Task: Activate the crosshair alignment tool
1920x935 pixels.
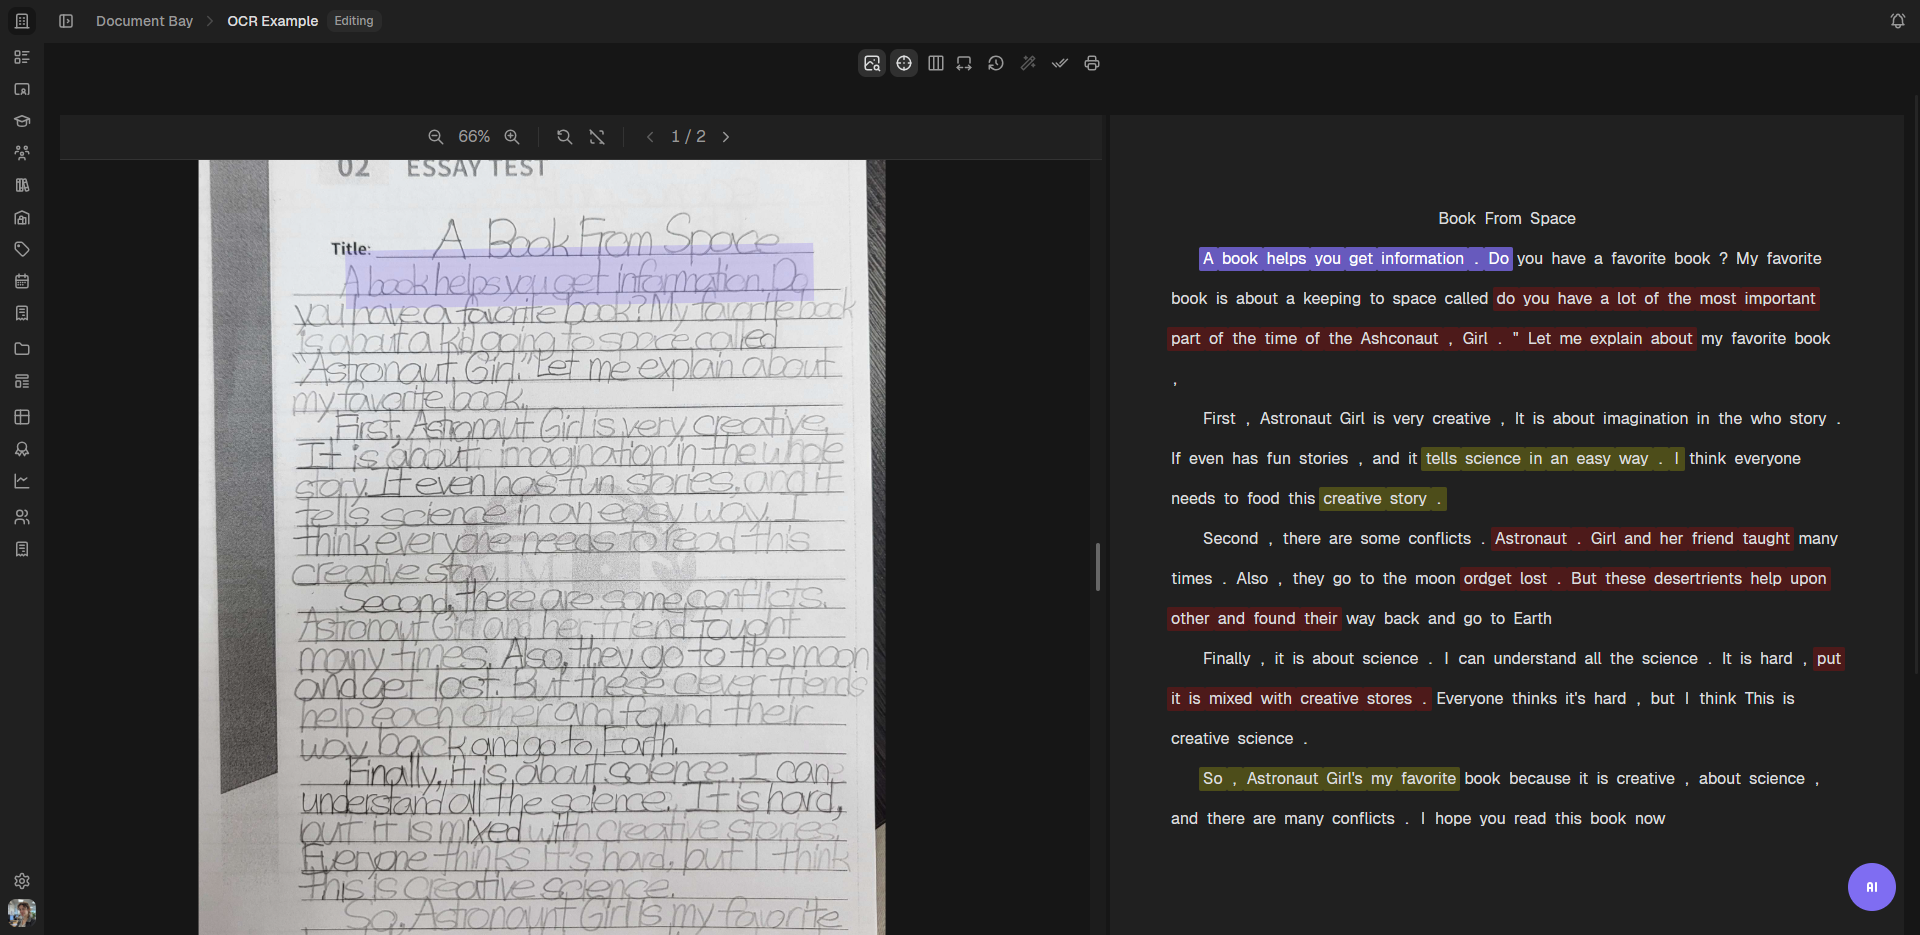Action: click(x=903, y=62)
